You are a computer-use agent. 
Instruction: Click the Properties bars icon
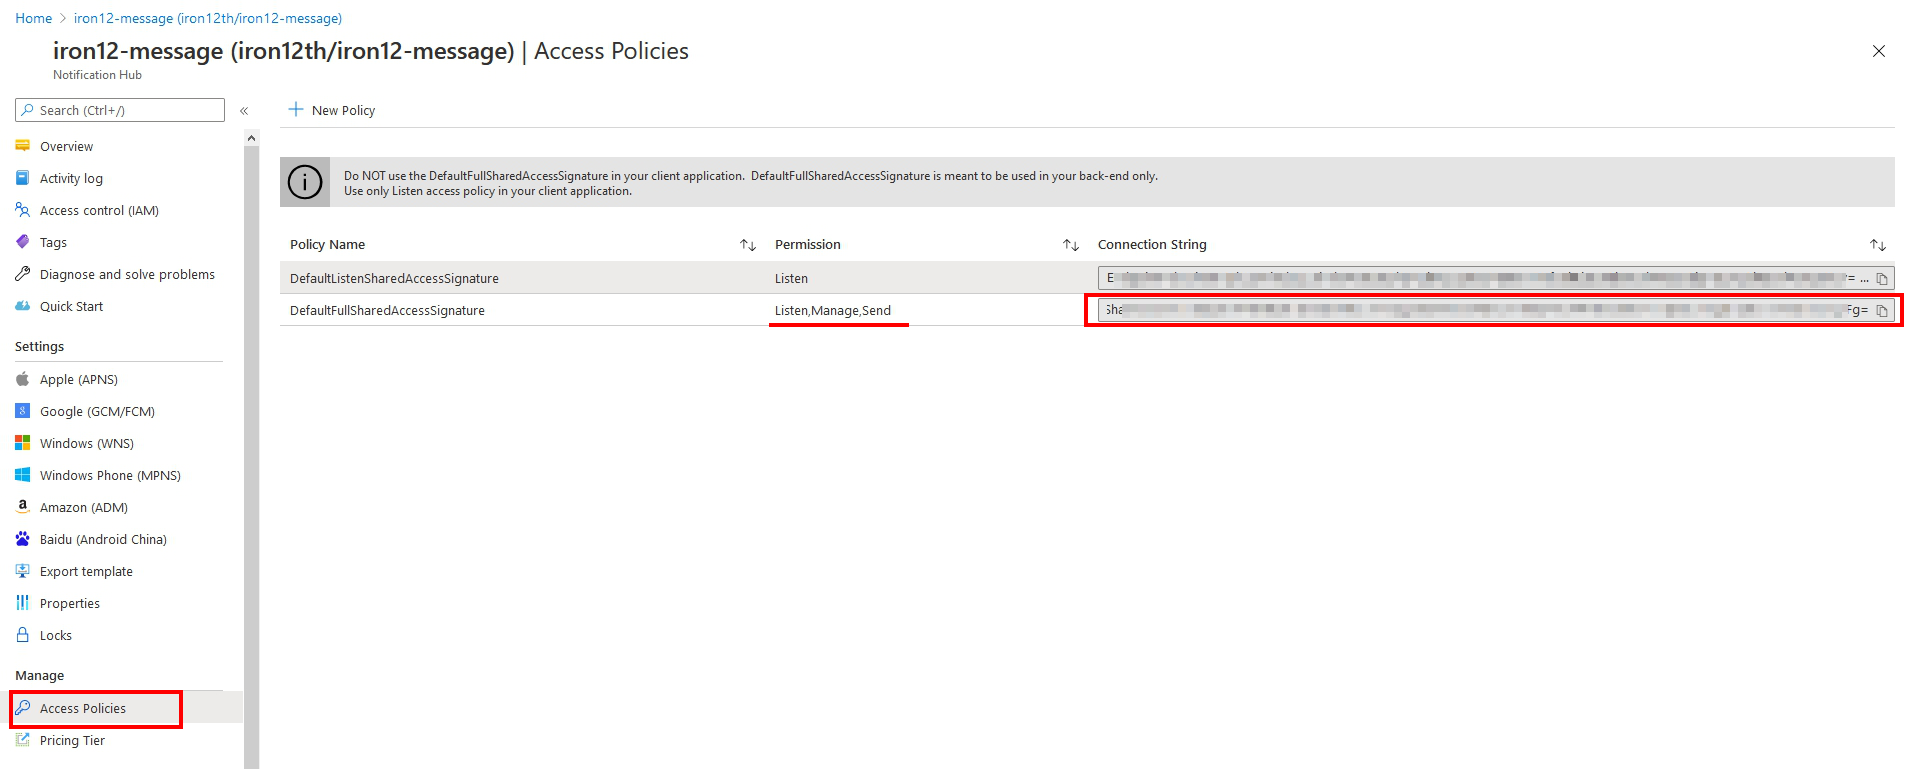pyautogui.click(x=22, y=603)
